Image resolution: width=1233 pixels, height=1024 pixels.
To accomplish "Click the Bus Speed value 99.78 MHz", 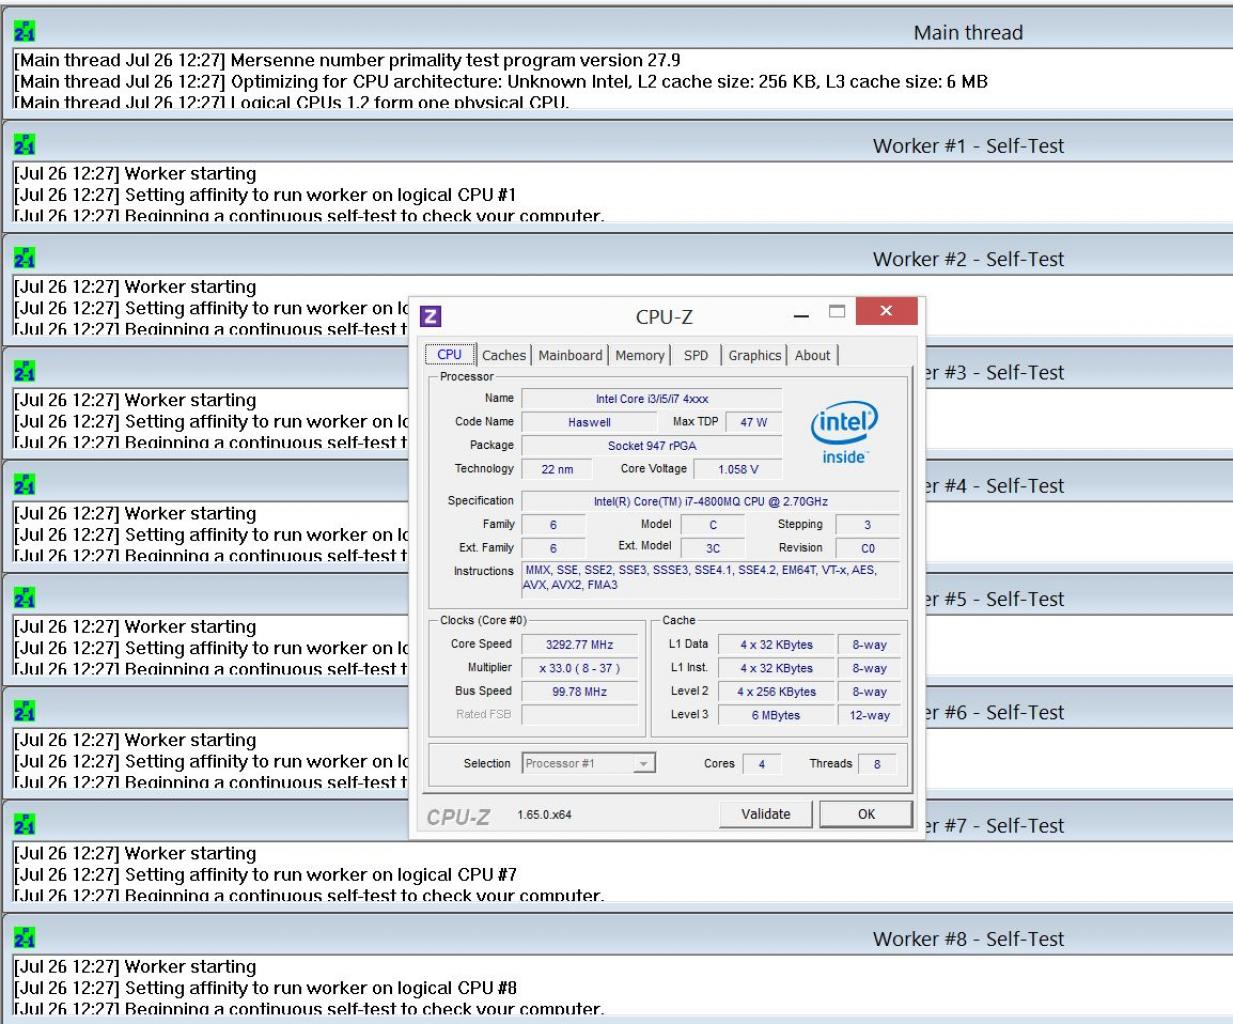I will click(x=580, y=692).
